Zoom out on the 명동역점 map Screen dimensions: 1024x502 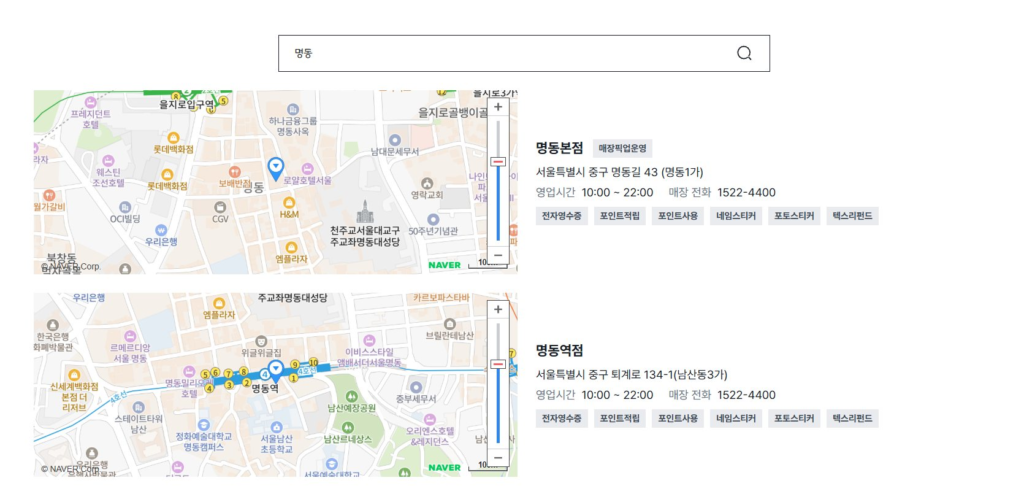[x=498, y=458]
